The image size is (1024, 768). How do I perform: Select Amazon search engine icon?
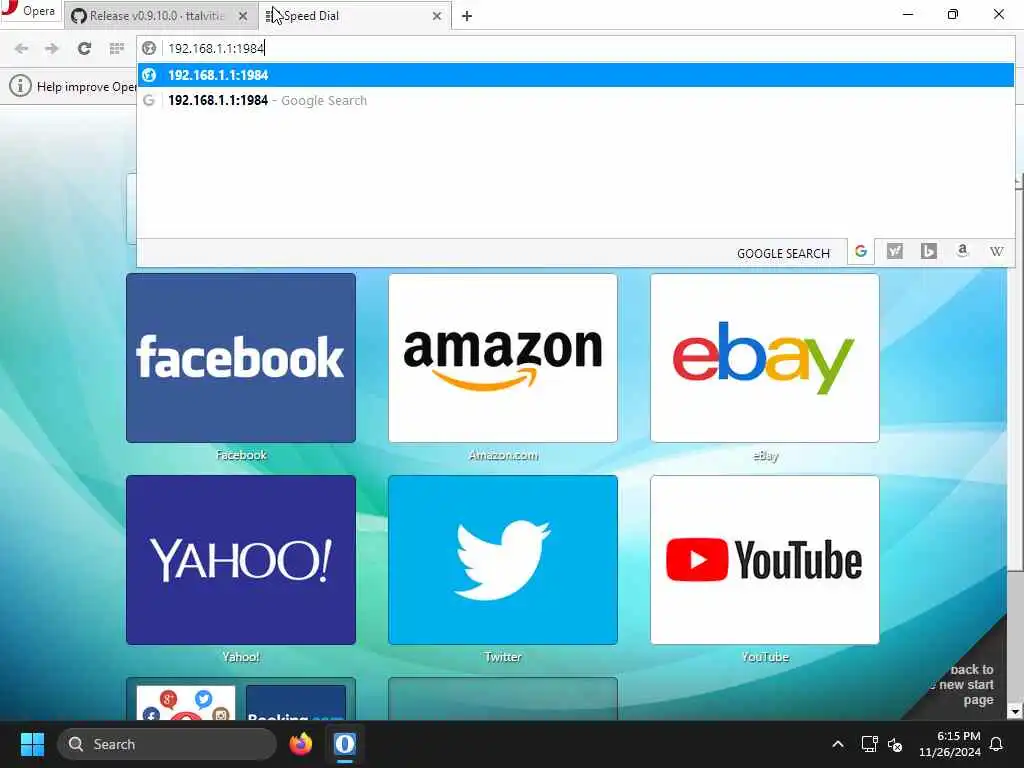[x=963, y=251]
